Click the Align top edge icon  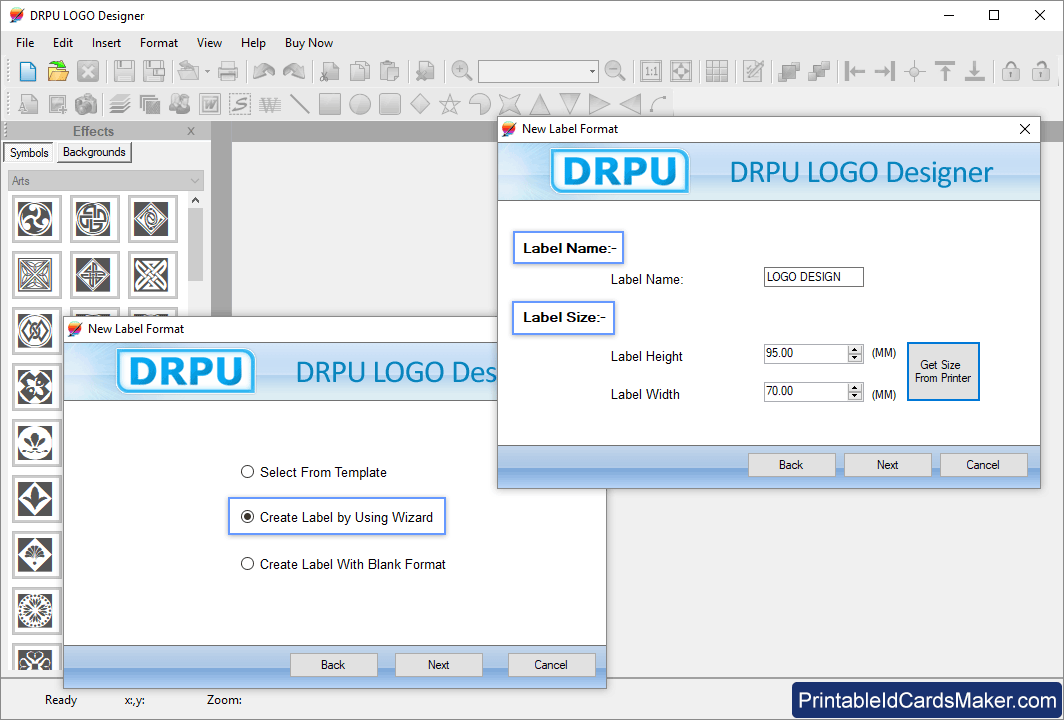[945, 71]
